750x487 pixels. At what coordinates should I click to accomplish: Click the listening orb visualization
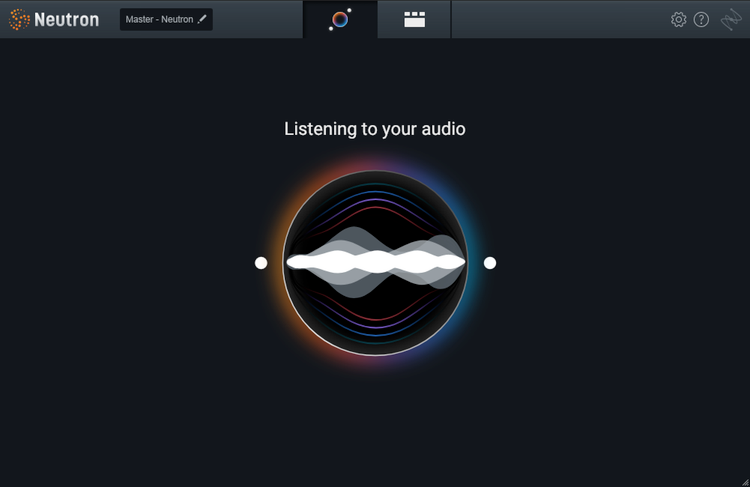pos(375,263)
